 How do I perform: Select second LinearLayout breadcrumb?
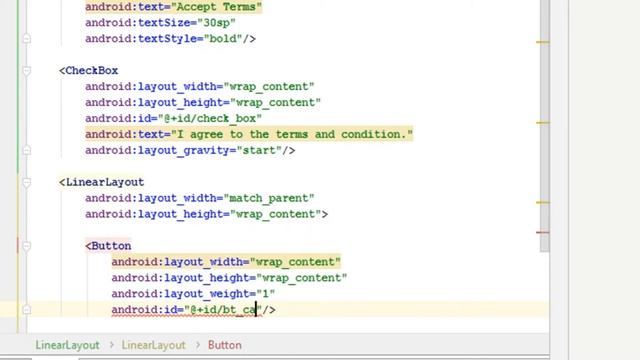[x=153, y=345]
